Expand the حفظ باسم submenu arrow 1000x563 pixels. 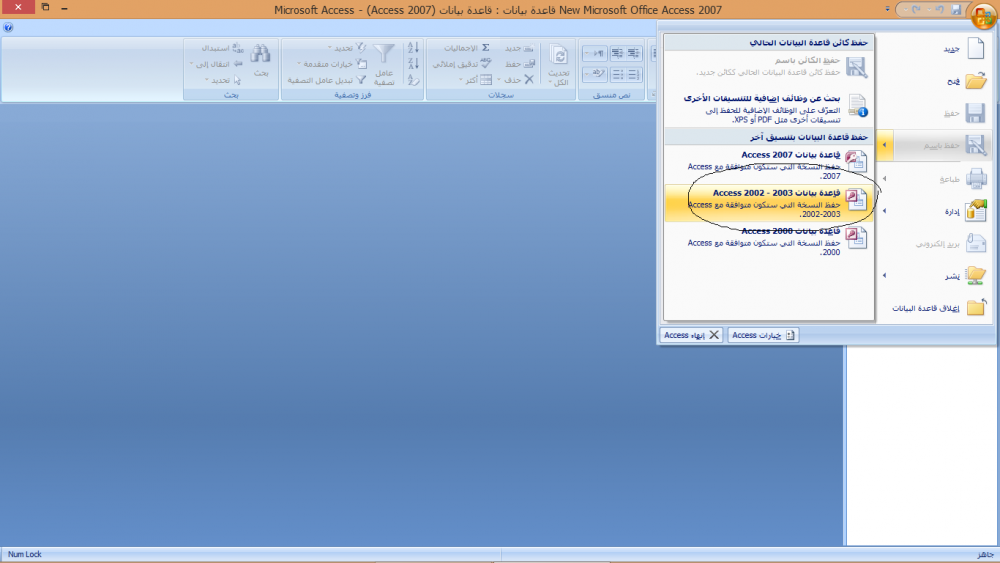coord(885,145)
